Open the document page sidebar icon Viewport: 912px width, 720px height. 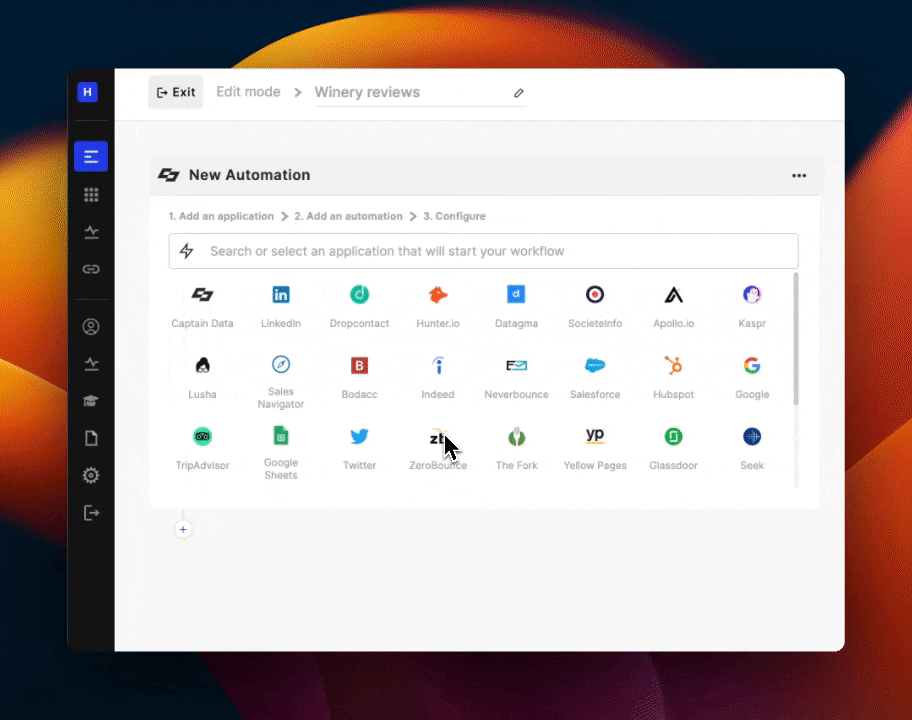91,438
